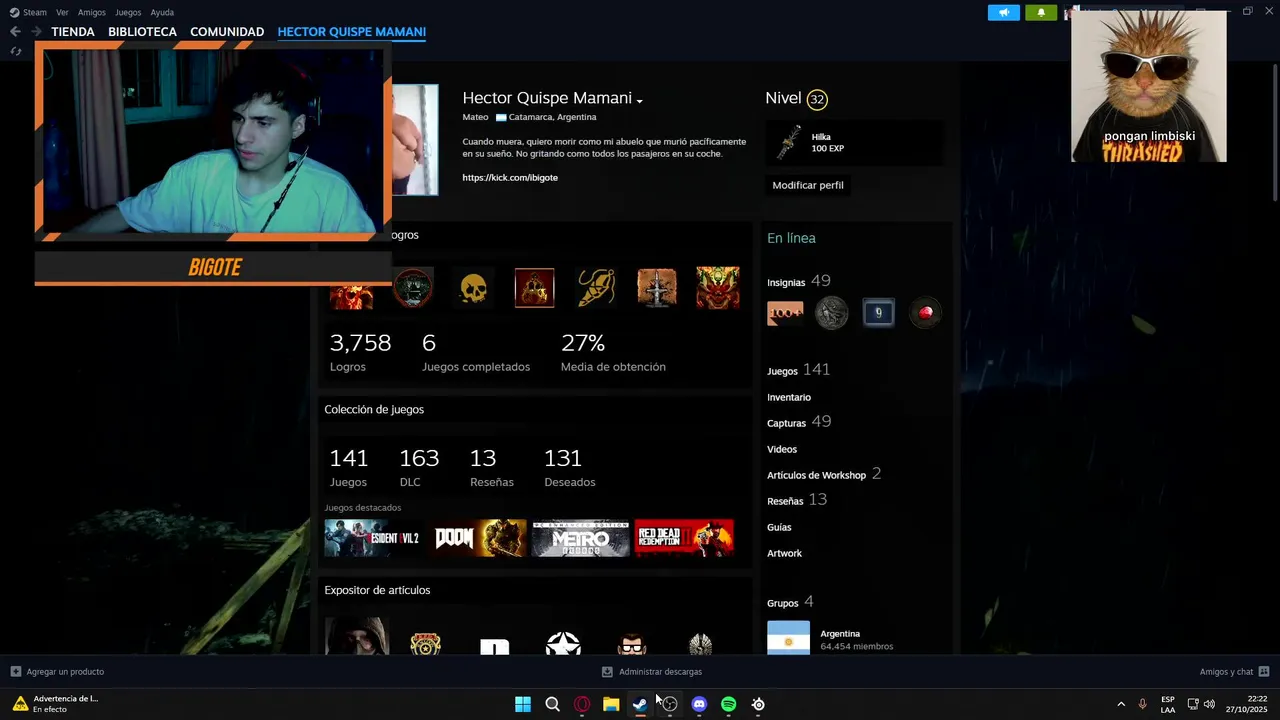Viewport: 1280px width, 720px height.
Task: Launch Opera GX from taskbar
Action: coord(582,704)
